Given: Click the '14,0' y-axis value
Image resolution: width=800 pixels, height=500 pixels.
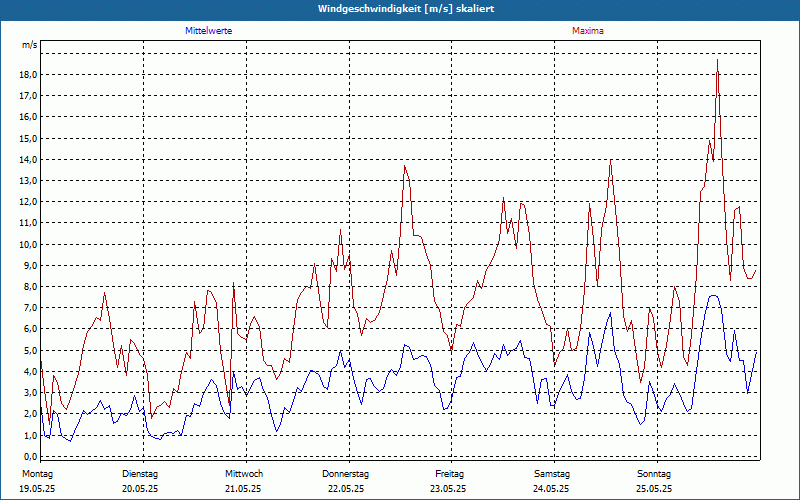Looking at the screenshot, I should coord(28,159).
